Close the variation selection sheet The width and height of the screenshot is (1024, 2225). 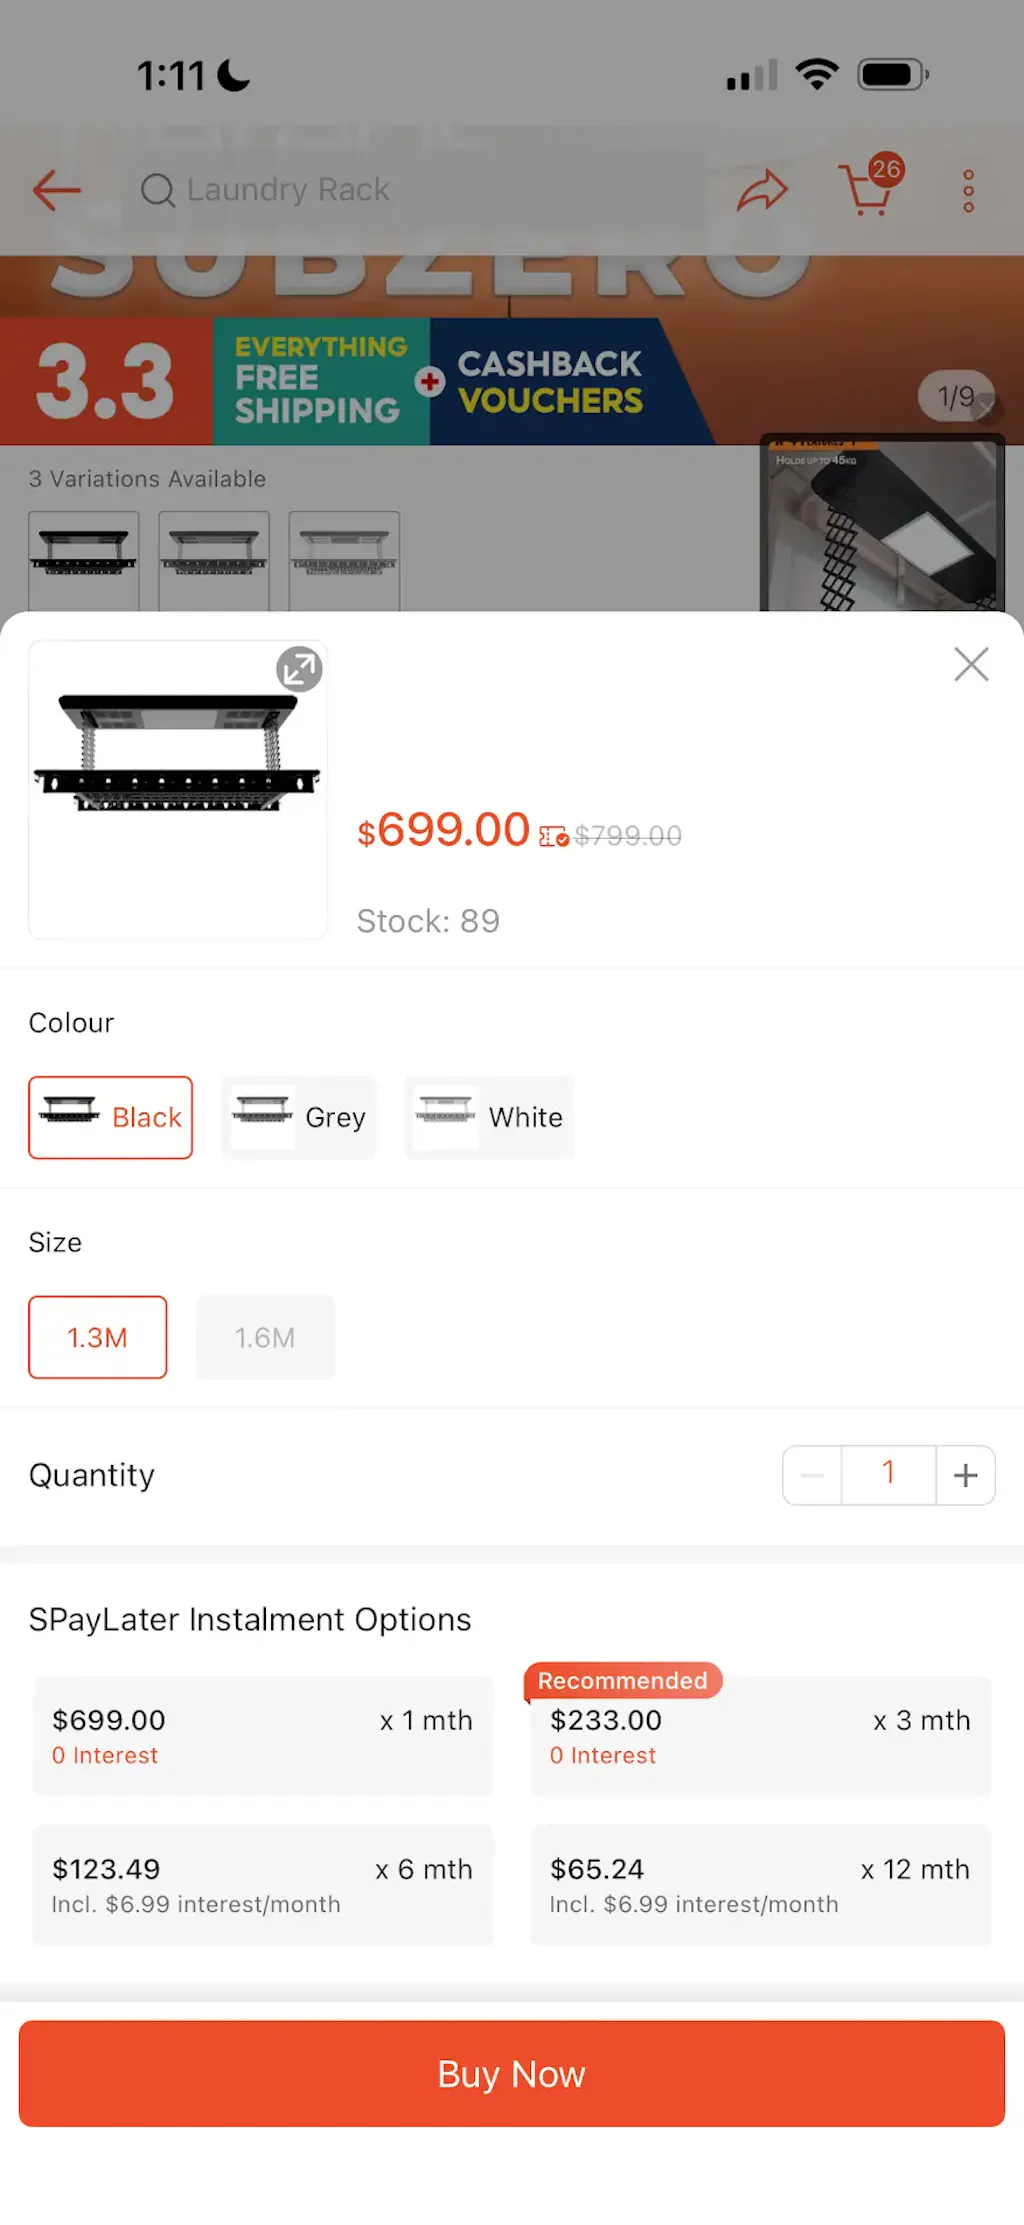pyautogui.click(x=971, y=664)
